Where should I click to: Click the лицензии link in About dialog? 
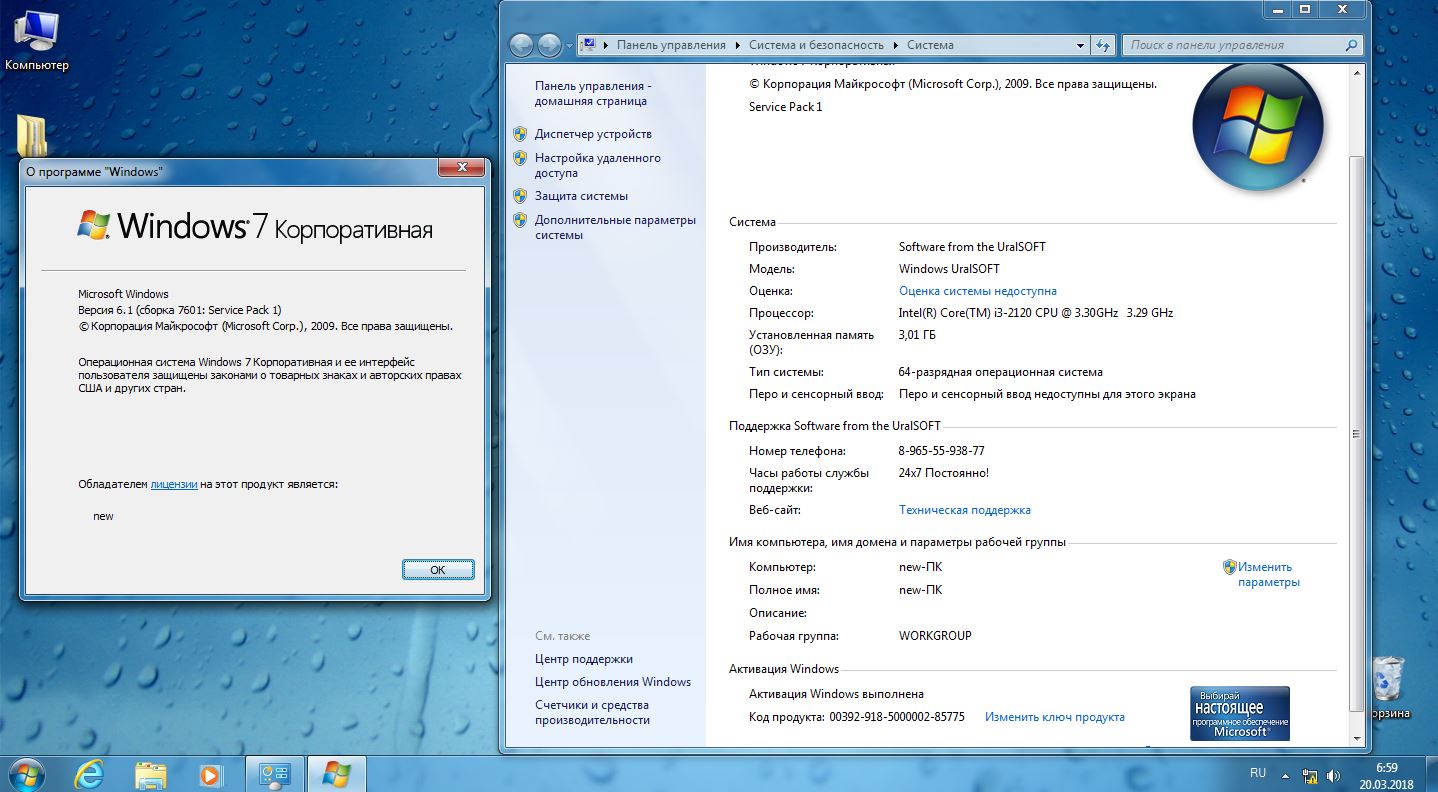point(174,484)
